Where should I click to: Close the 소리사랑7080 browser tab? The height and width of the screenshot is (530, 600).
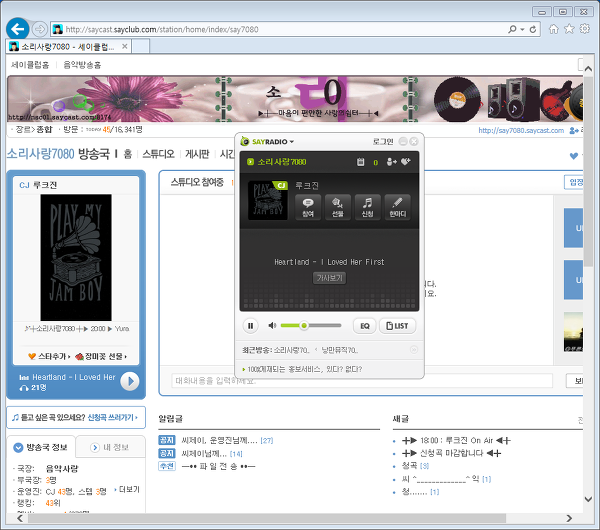[x=124, y=46]
